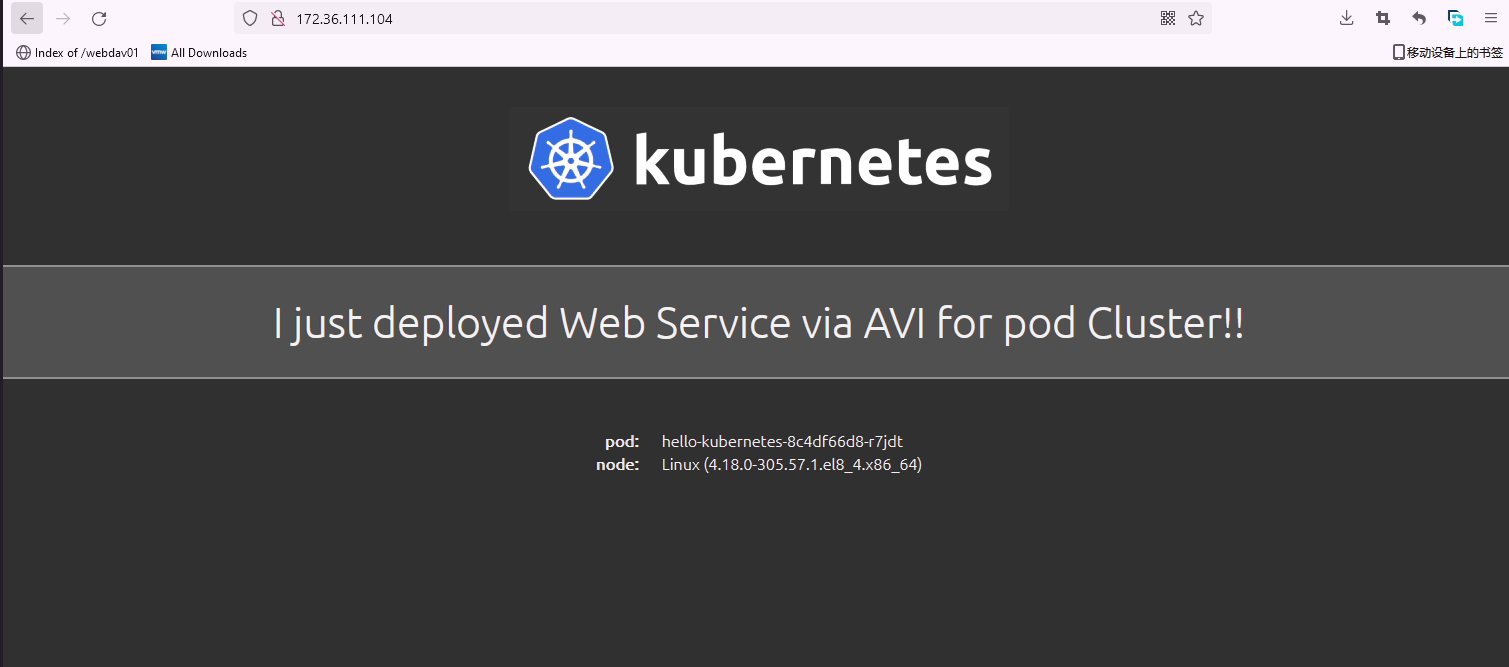The width and height of the screenshot is (1509, 667).
Task: Go back with the browser back arrow
Action: [27, 18]
